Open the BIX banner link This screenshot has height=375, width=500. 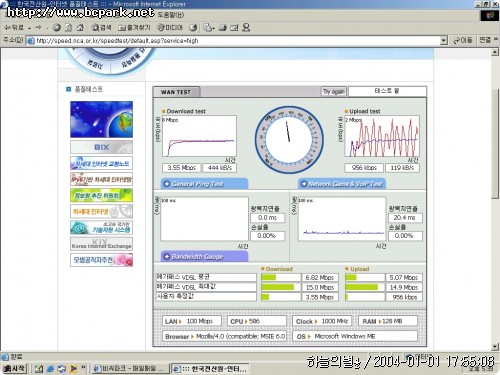(101, 147)
